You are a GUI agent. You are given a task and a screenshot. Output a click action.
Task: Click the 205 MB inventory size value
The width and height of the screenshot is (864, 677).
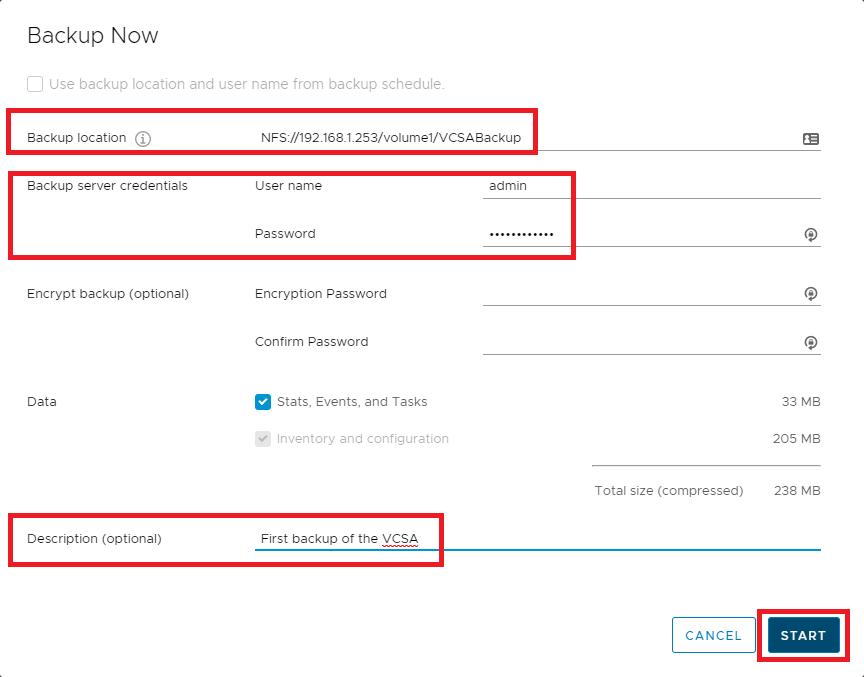coord(797,439)
